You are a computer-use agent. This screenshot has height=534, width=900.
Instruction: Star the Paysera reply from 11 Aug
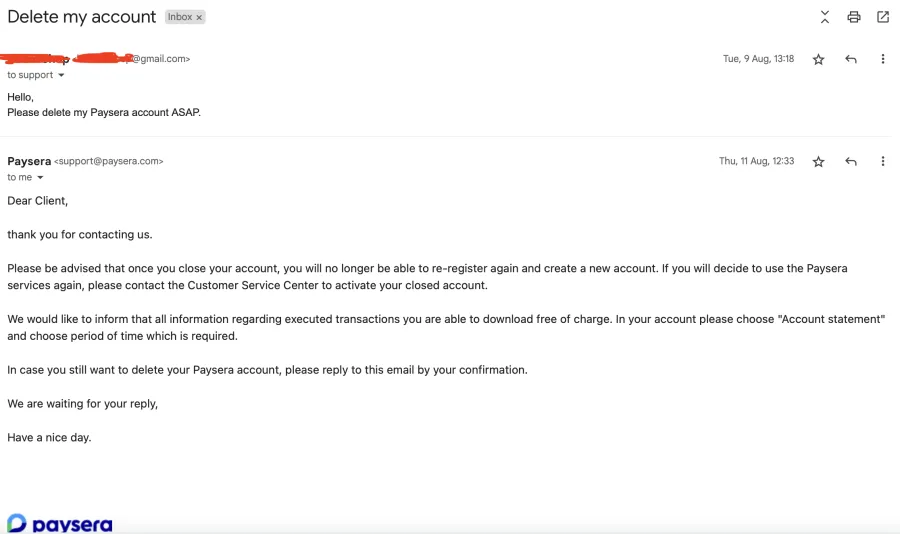pyautogui.click(x=818, y=162)
